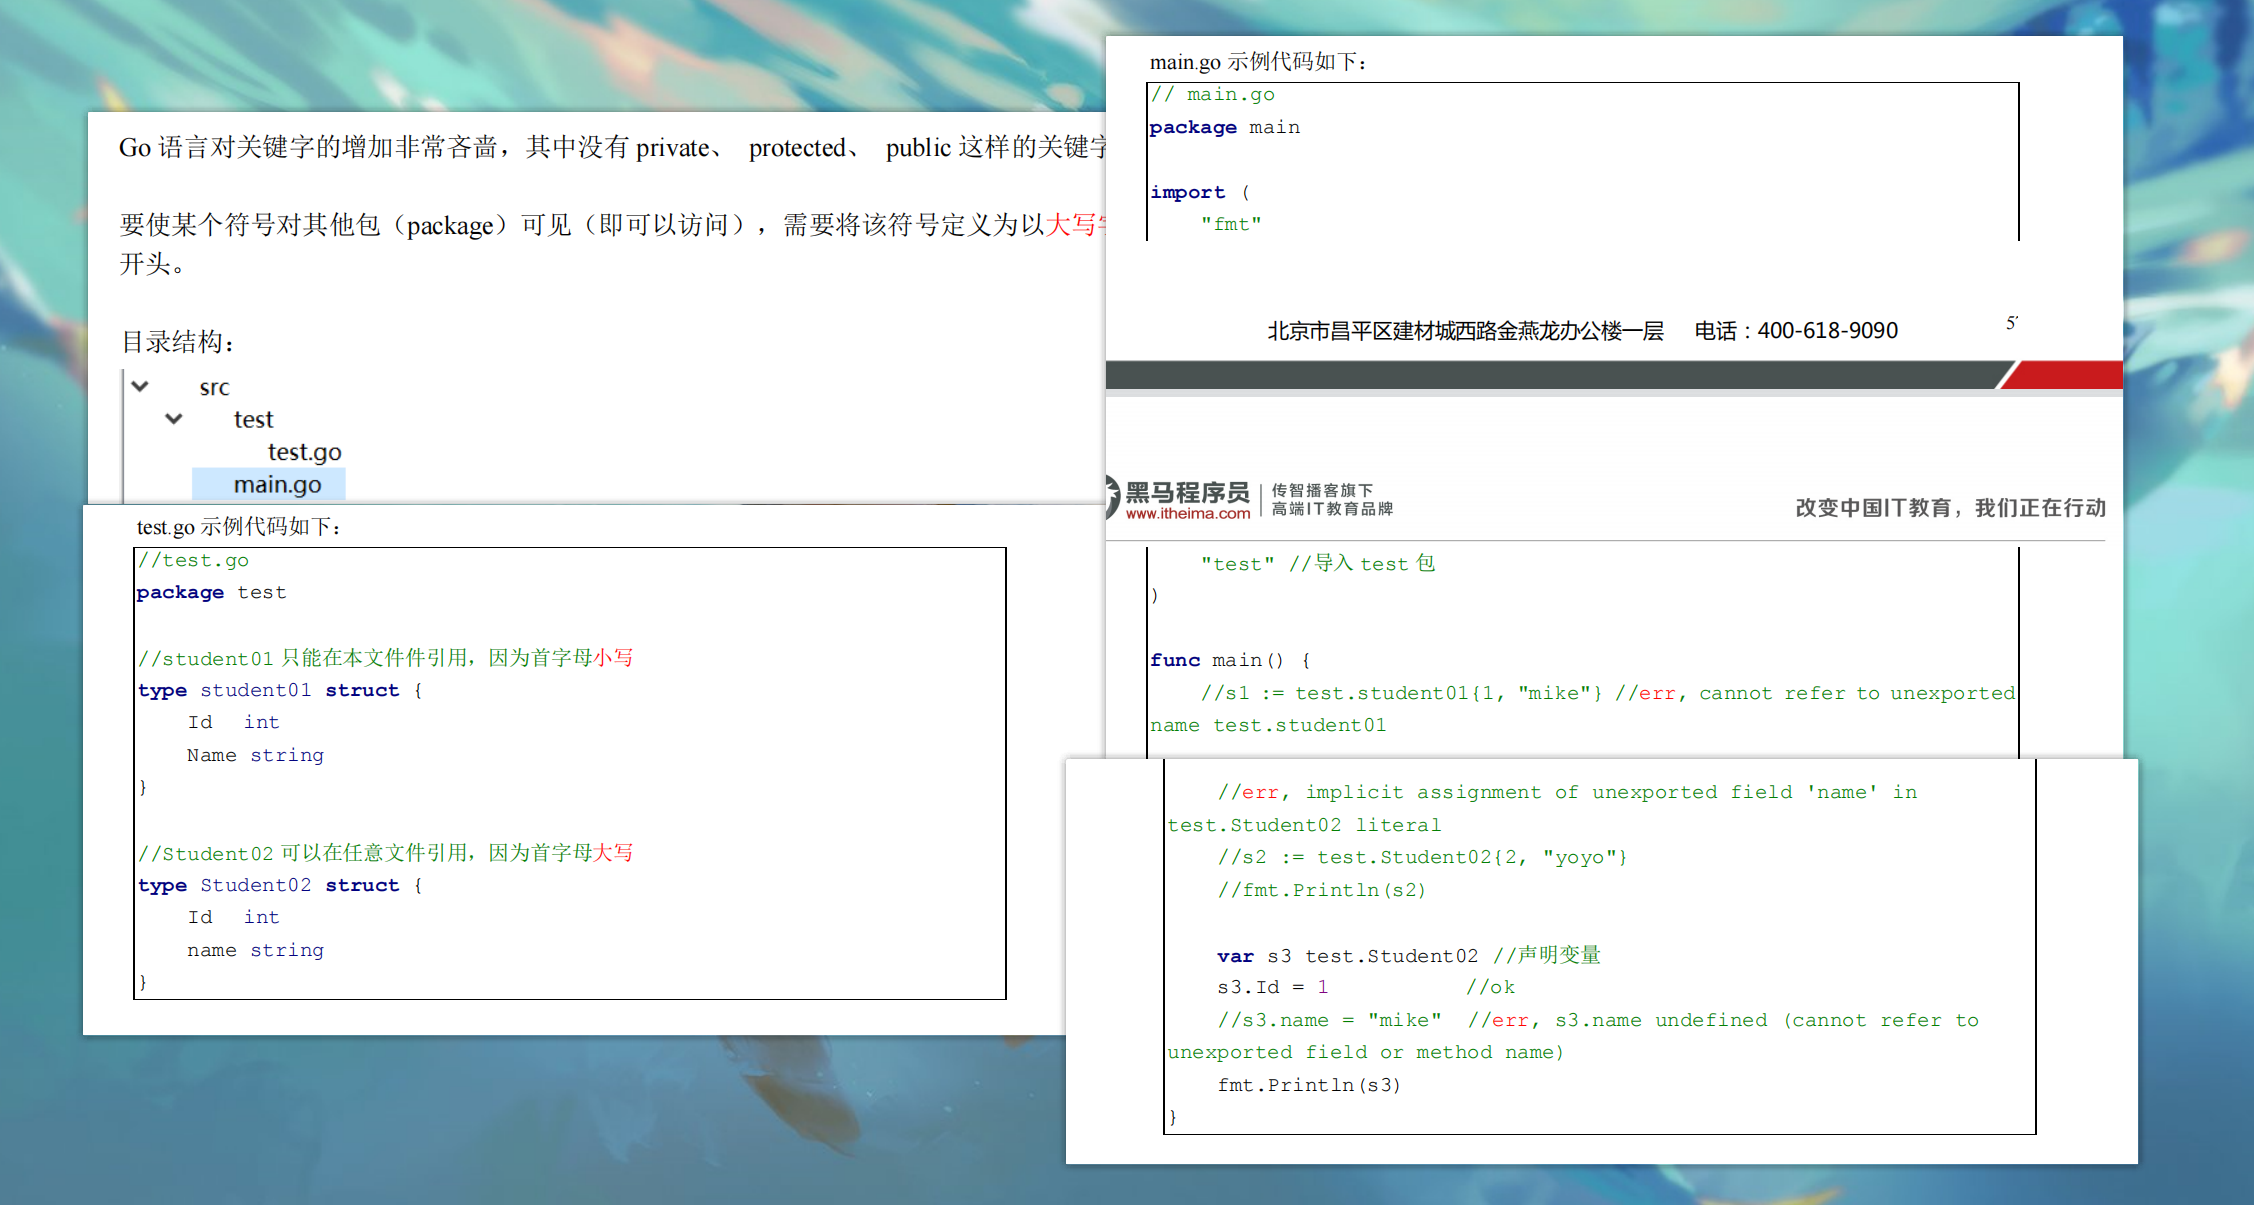The width and height of the screenshot is (2254, 1205).
Task: Click the fmt.Println(s3) statement
Action: [x=1308, y=1085]
